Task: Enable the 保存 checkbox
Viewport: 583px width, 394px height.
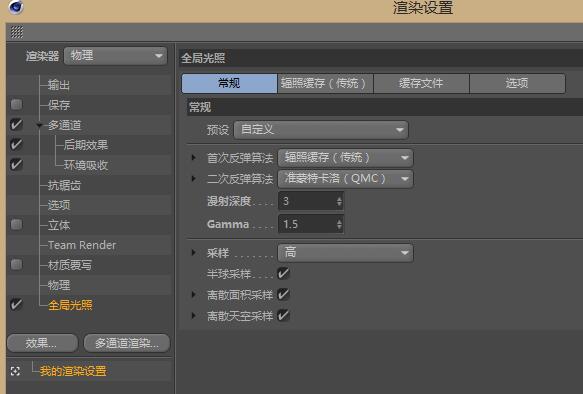Action: (x=16, y=104)
